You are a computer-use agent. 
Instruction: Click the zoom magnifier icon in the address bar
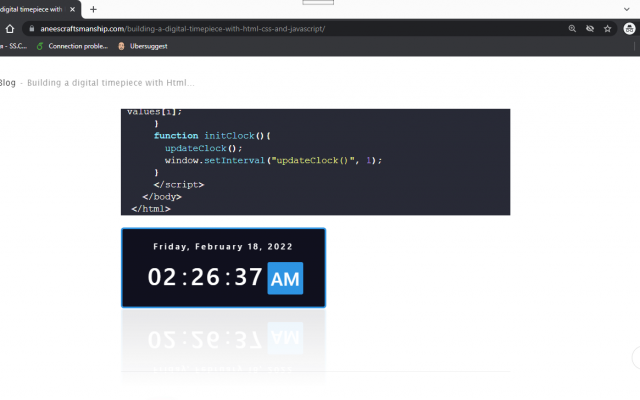[x=572, y=29]
